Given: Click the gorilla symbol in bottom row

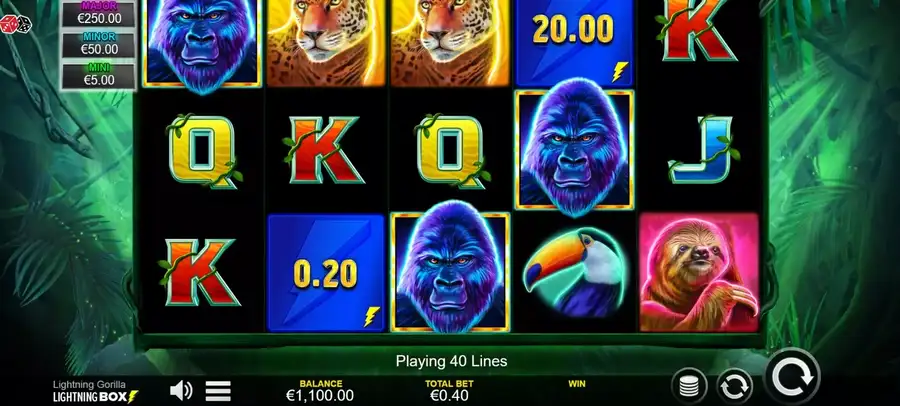Looking at the screenshot, I should pyautogui.click(x=451, y=273).
